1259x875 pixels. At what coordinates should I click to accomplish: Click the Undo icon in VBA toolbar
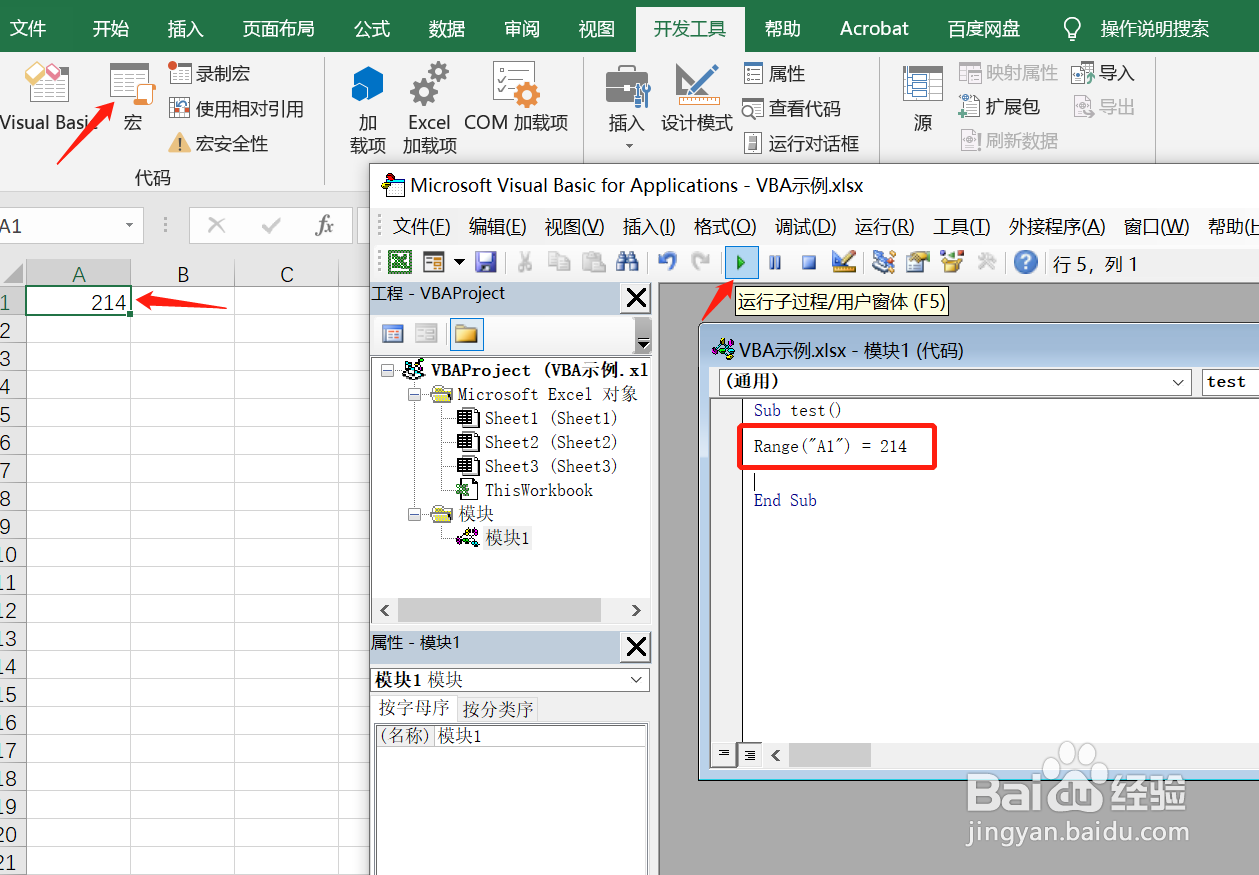click(668, 263)
